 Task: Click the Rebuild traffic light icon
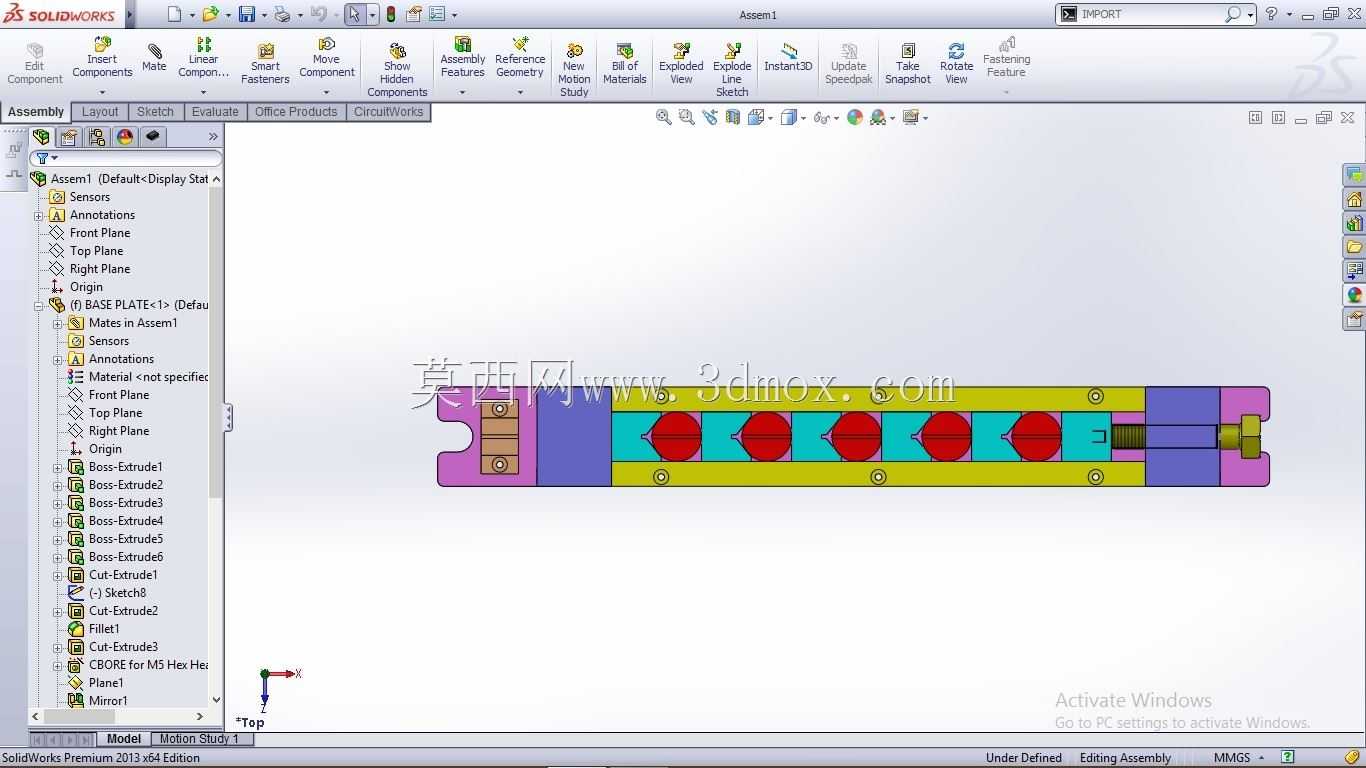pyautogui.click(x=391, y=14)
